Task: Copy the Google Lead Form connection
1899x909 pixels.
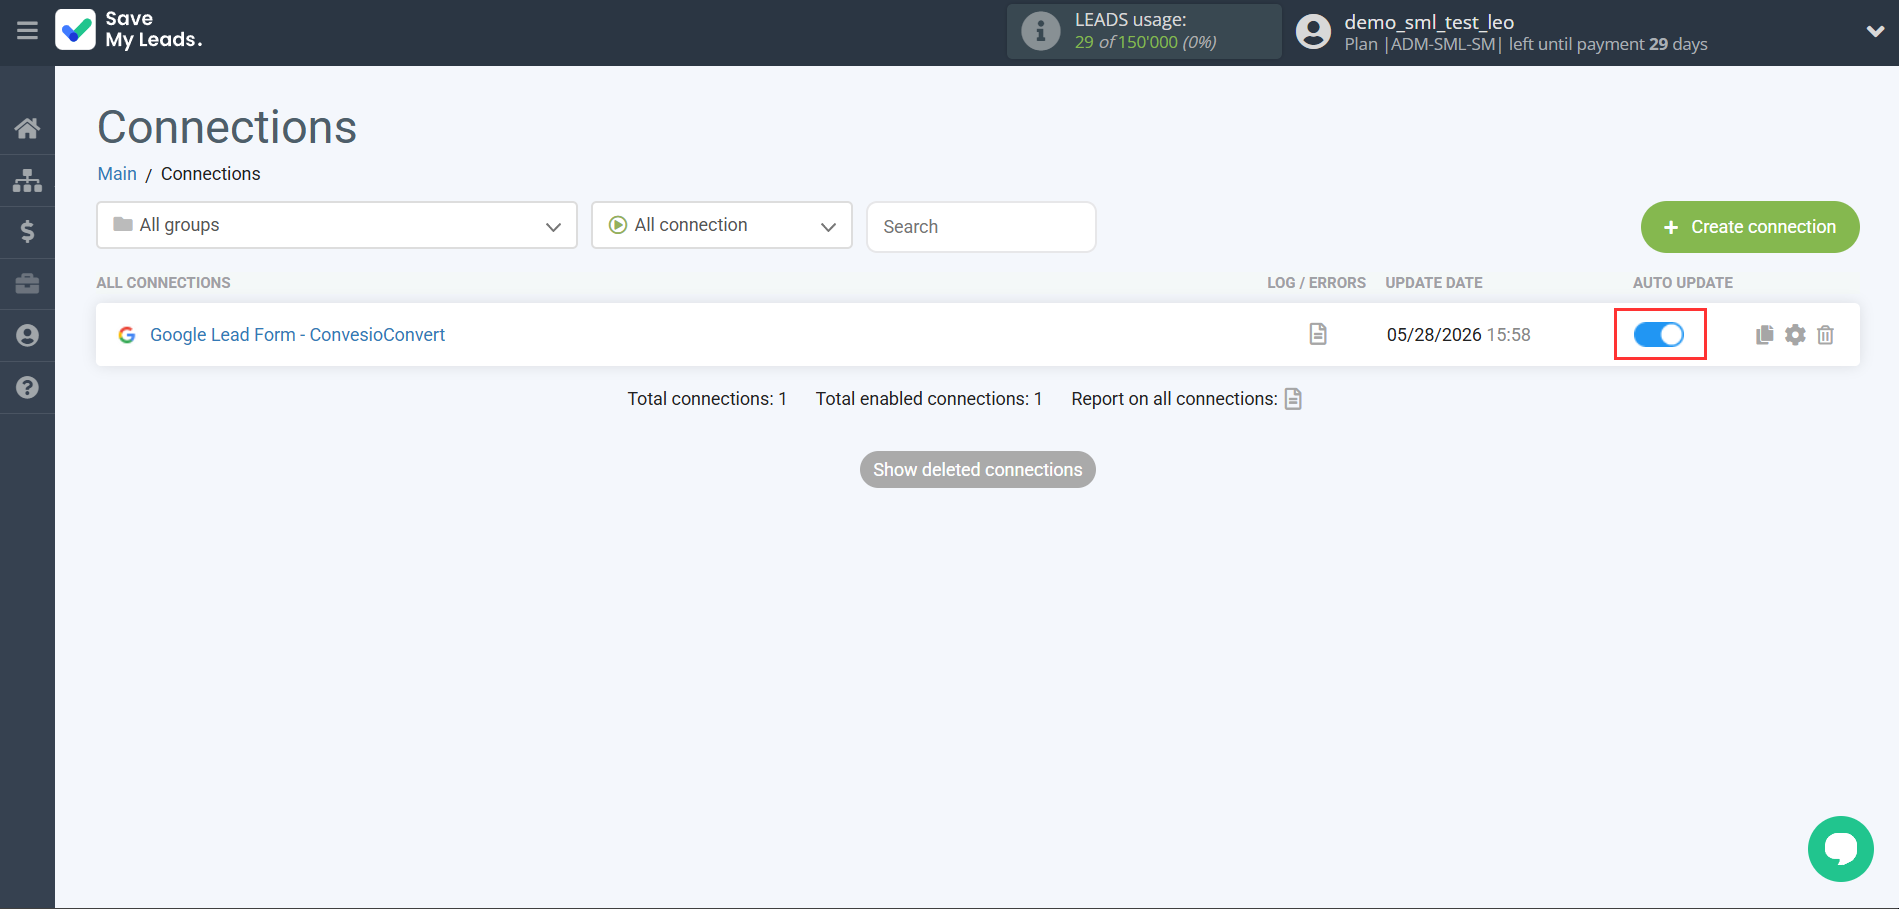Action: [x=1765, y=335]
